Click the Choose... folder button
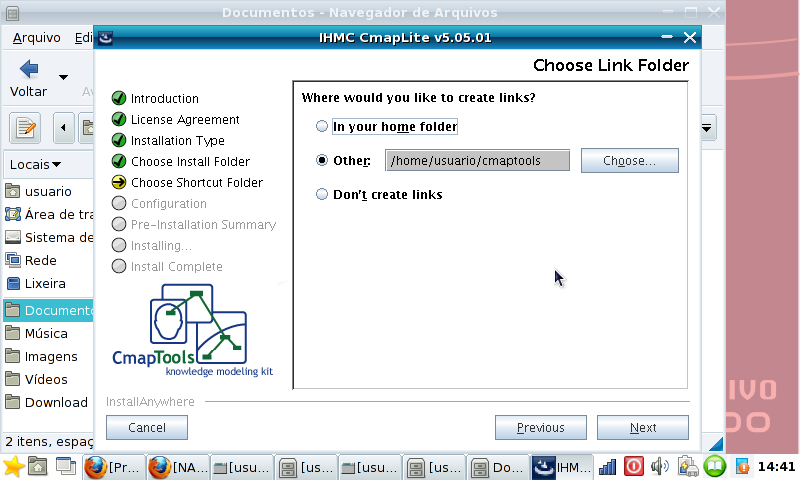Viewport: 800px width, 480px height. coord(630,161)
